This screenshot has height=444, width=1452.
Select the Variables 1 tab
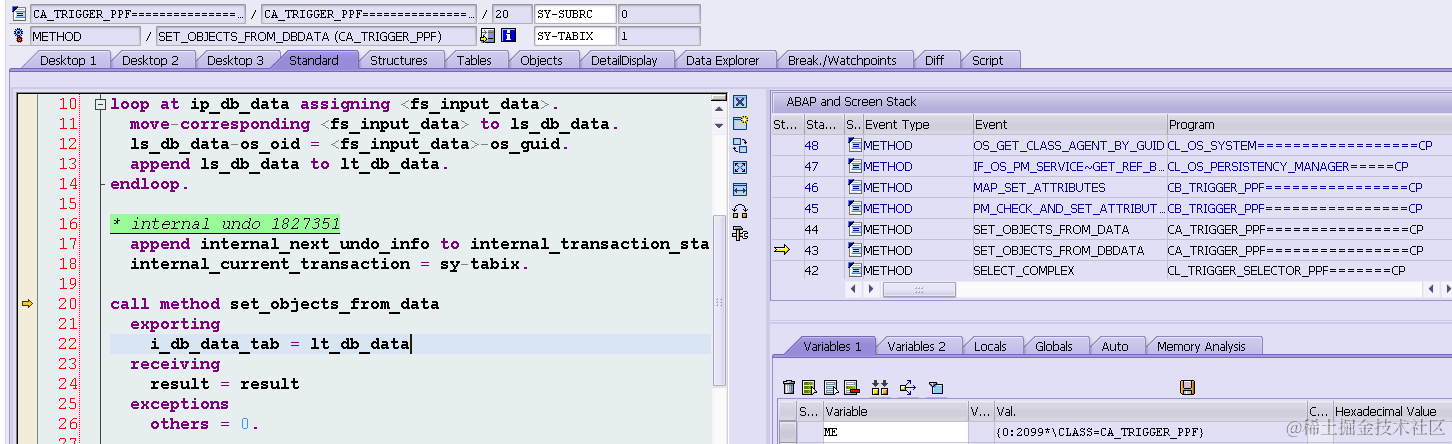click(832, 346)
